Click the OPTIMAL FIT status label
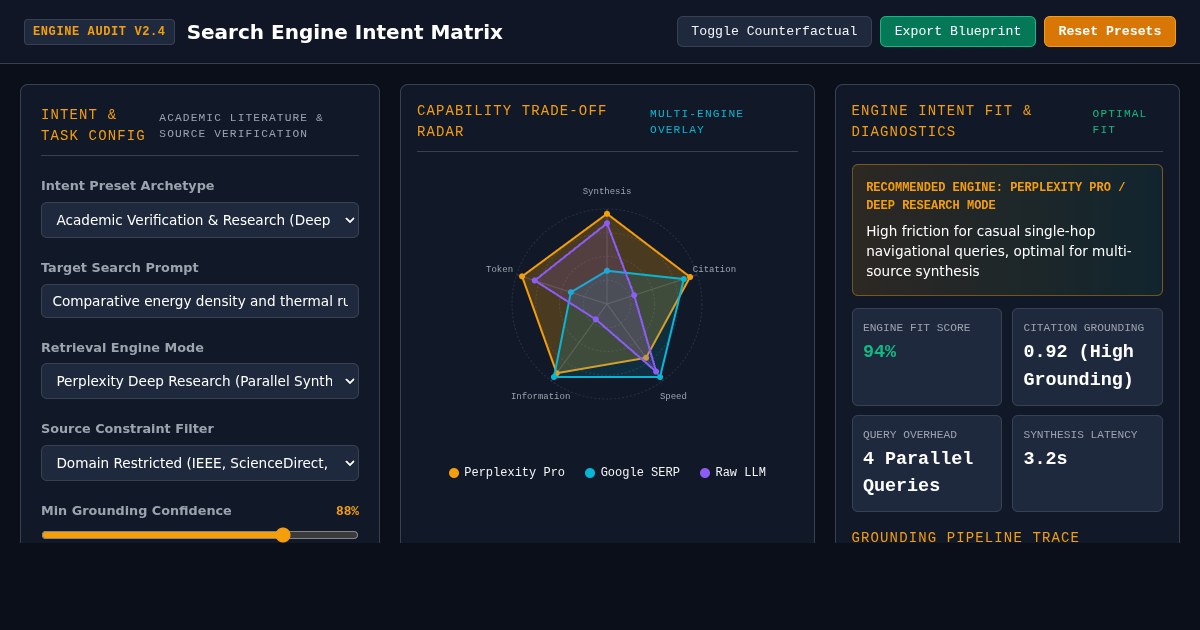The height and width of the screenshot is (630, 1200). tap(1120, 122)
